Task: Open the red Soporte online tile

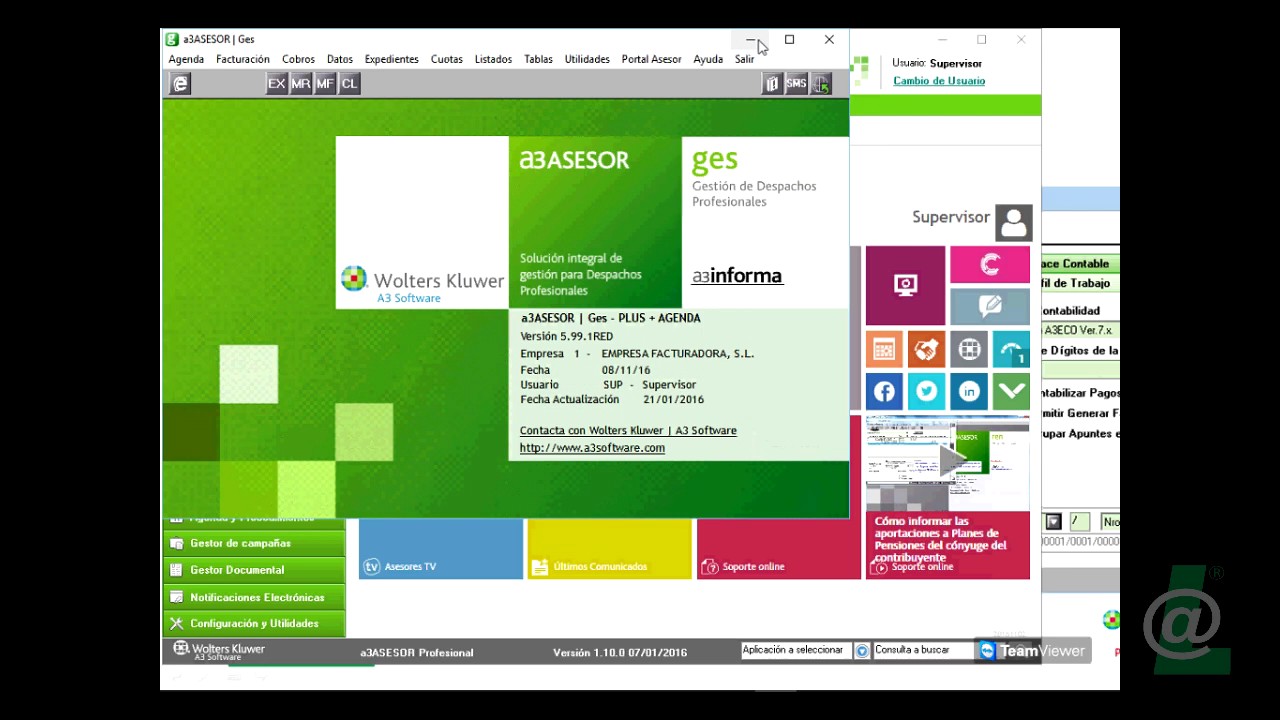Action: tap(778, 549)
